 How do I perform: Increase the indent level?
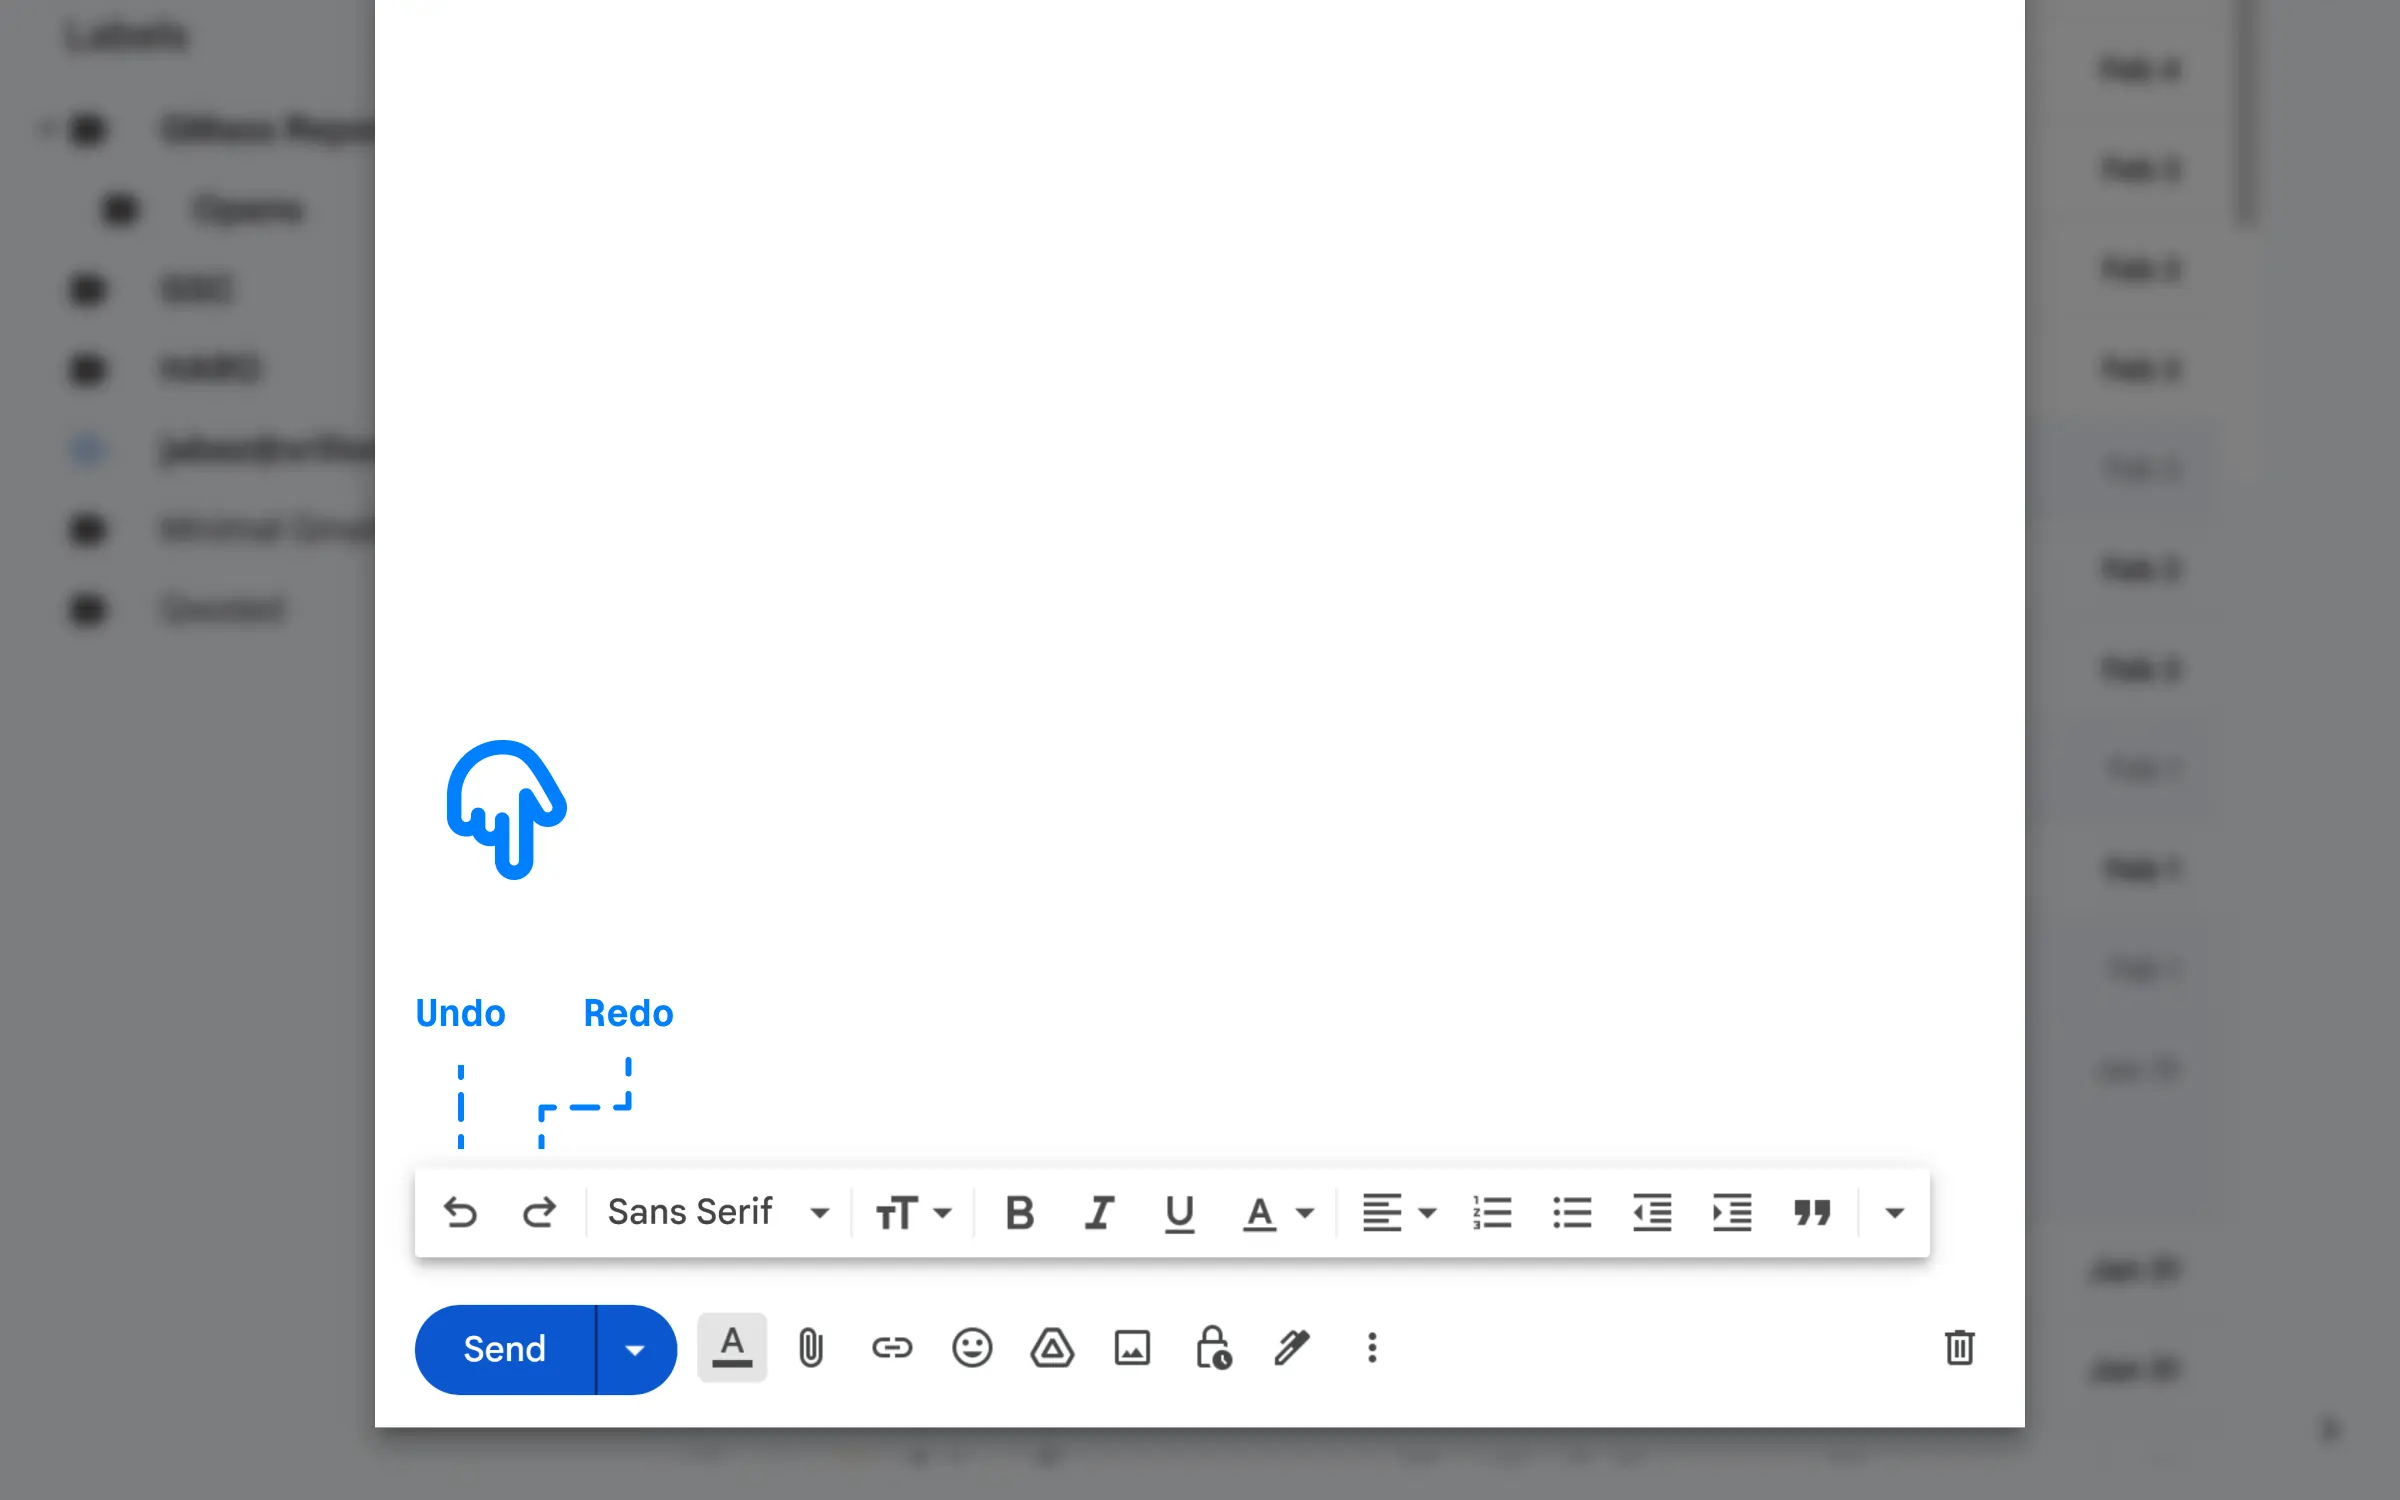[1731, 1212]
